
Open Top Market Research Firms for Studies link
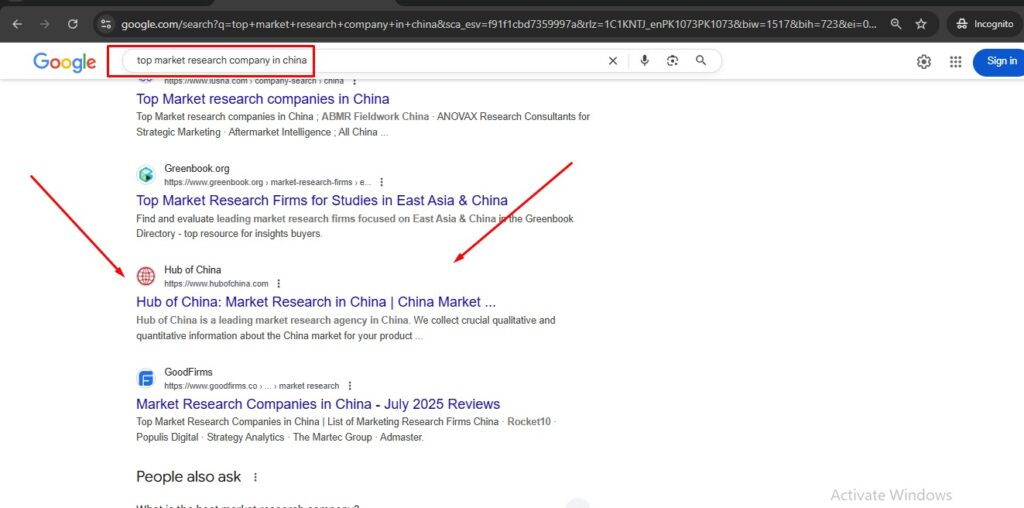click(322, 200)
